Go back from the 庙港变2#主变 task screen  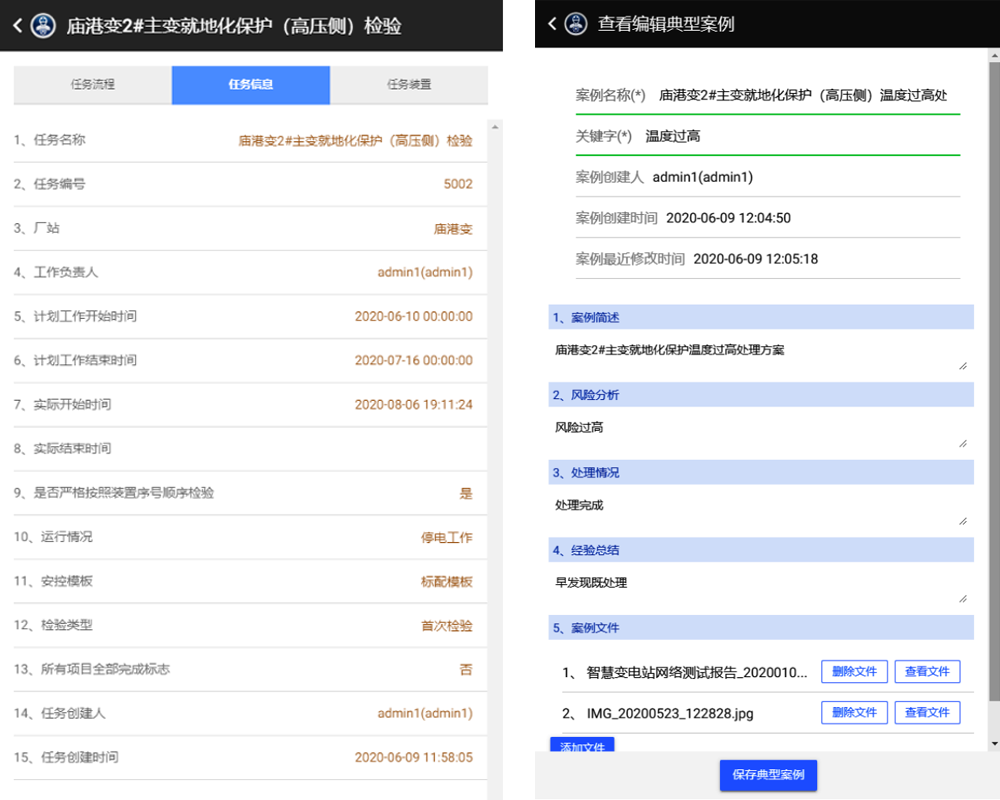tap(17, 26)
